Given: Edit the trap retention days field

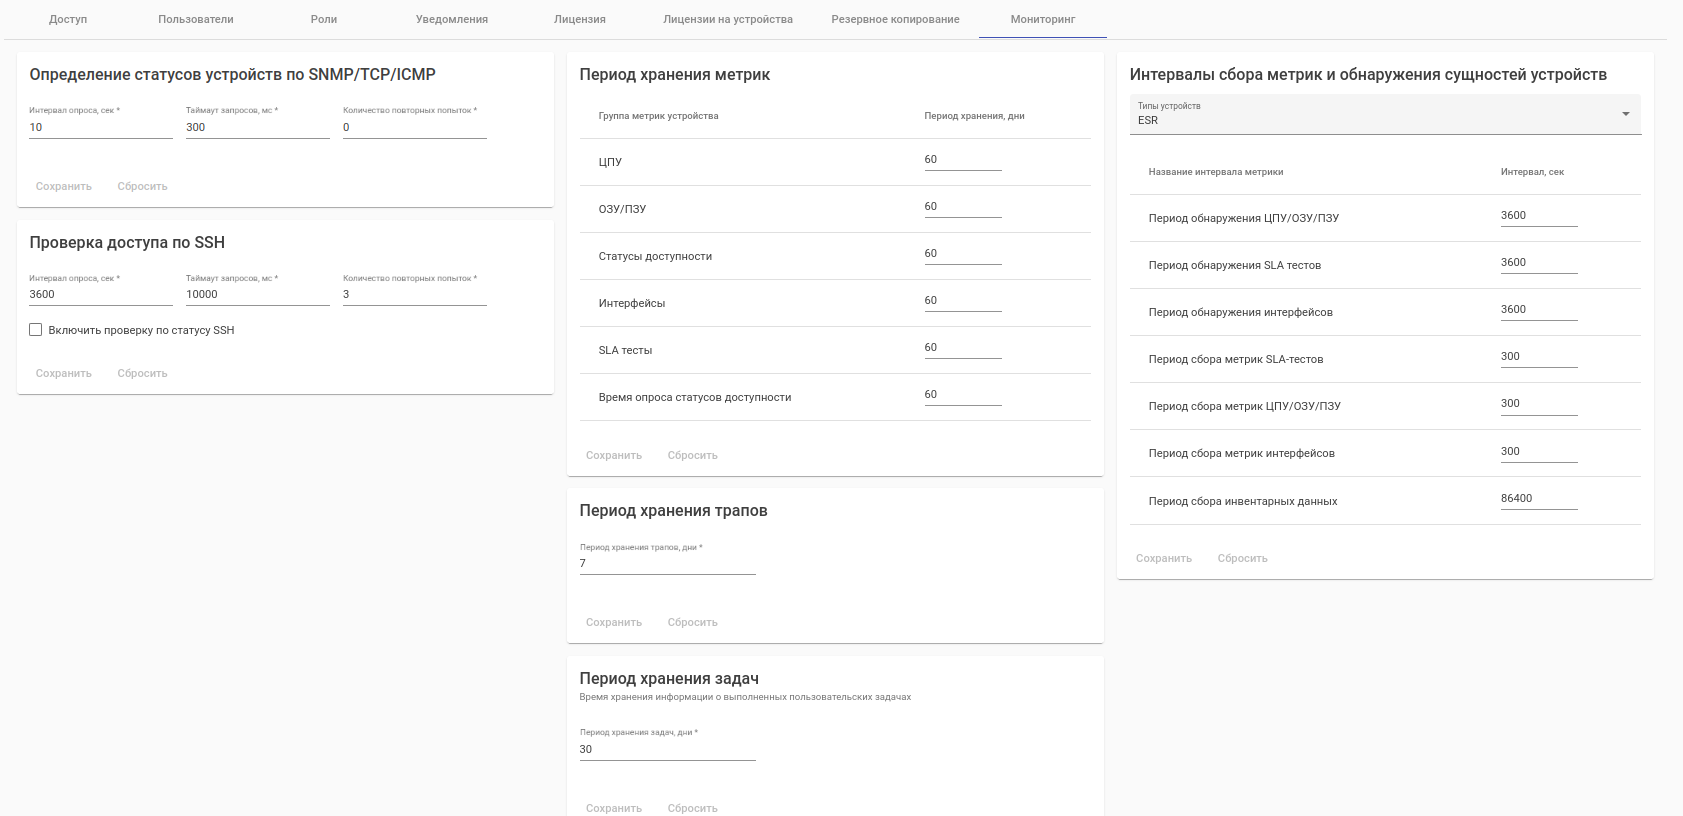Looking at the screenshot, I should coord(667,564).
